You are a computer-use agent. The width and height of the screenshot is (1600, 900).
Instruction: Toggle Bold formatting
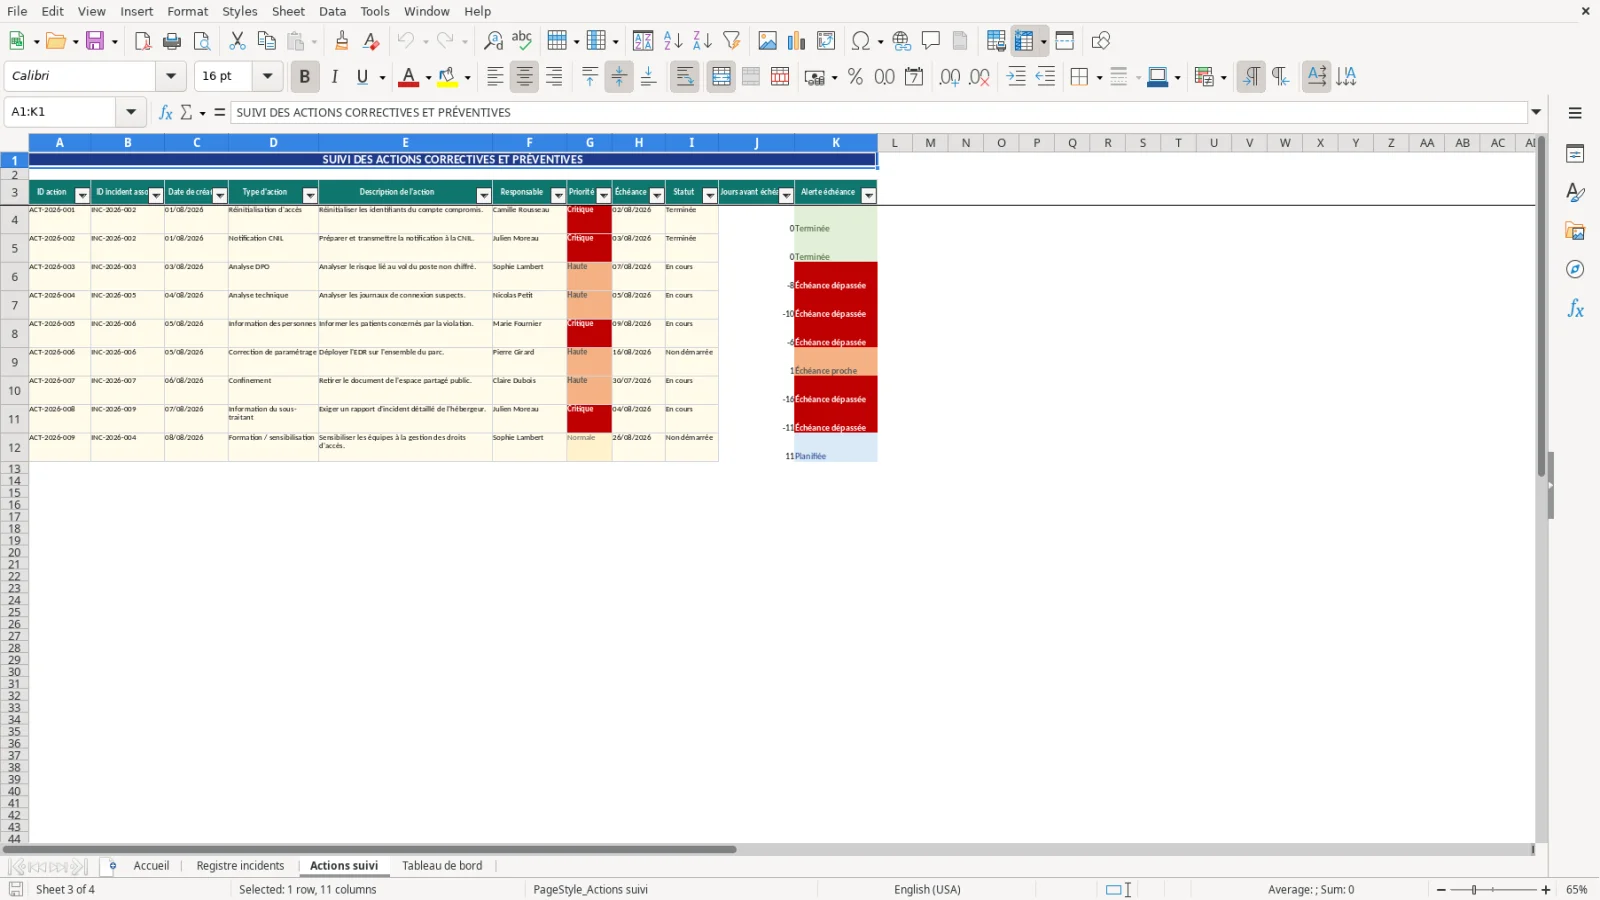(x=305, y=77)
